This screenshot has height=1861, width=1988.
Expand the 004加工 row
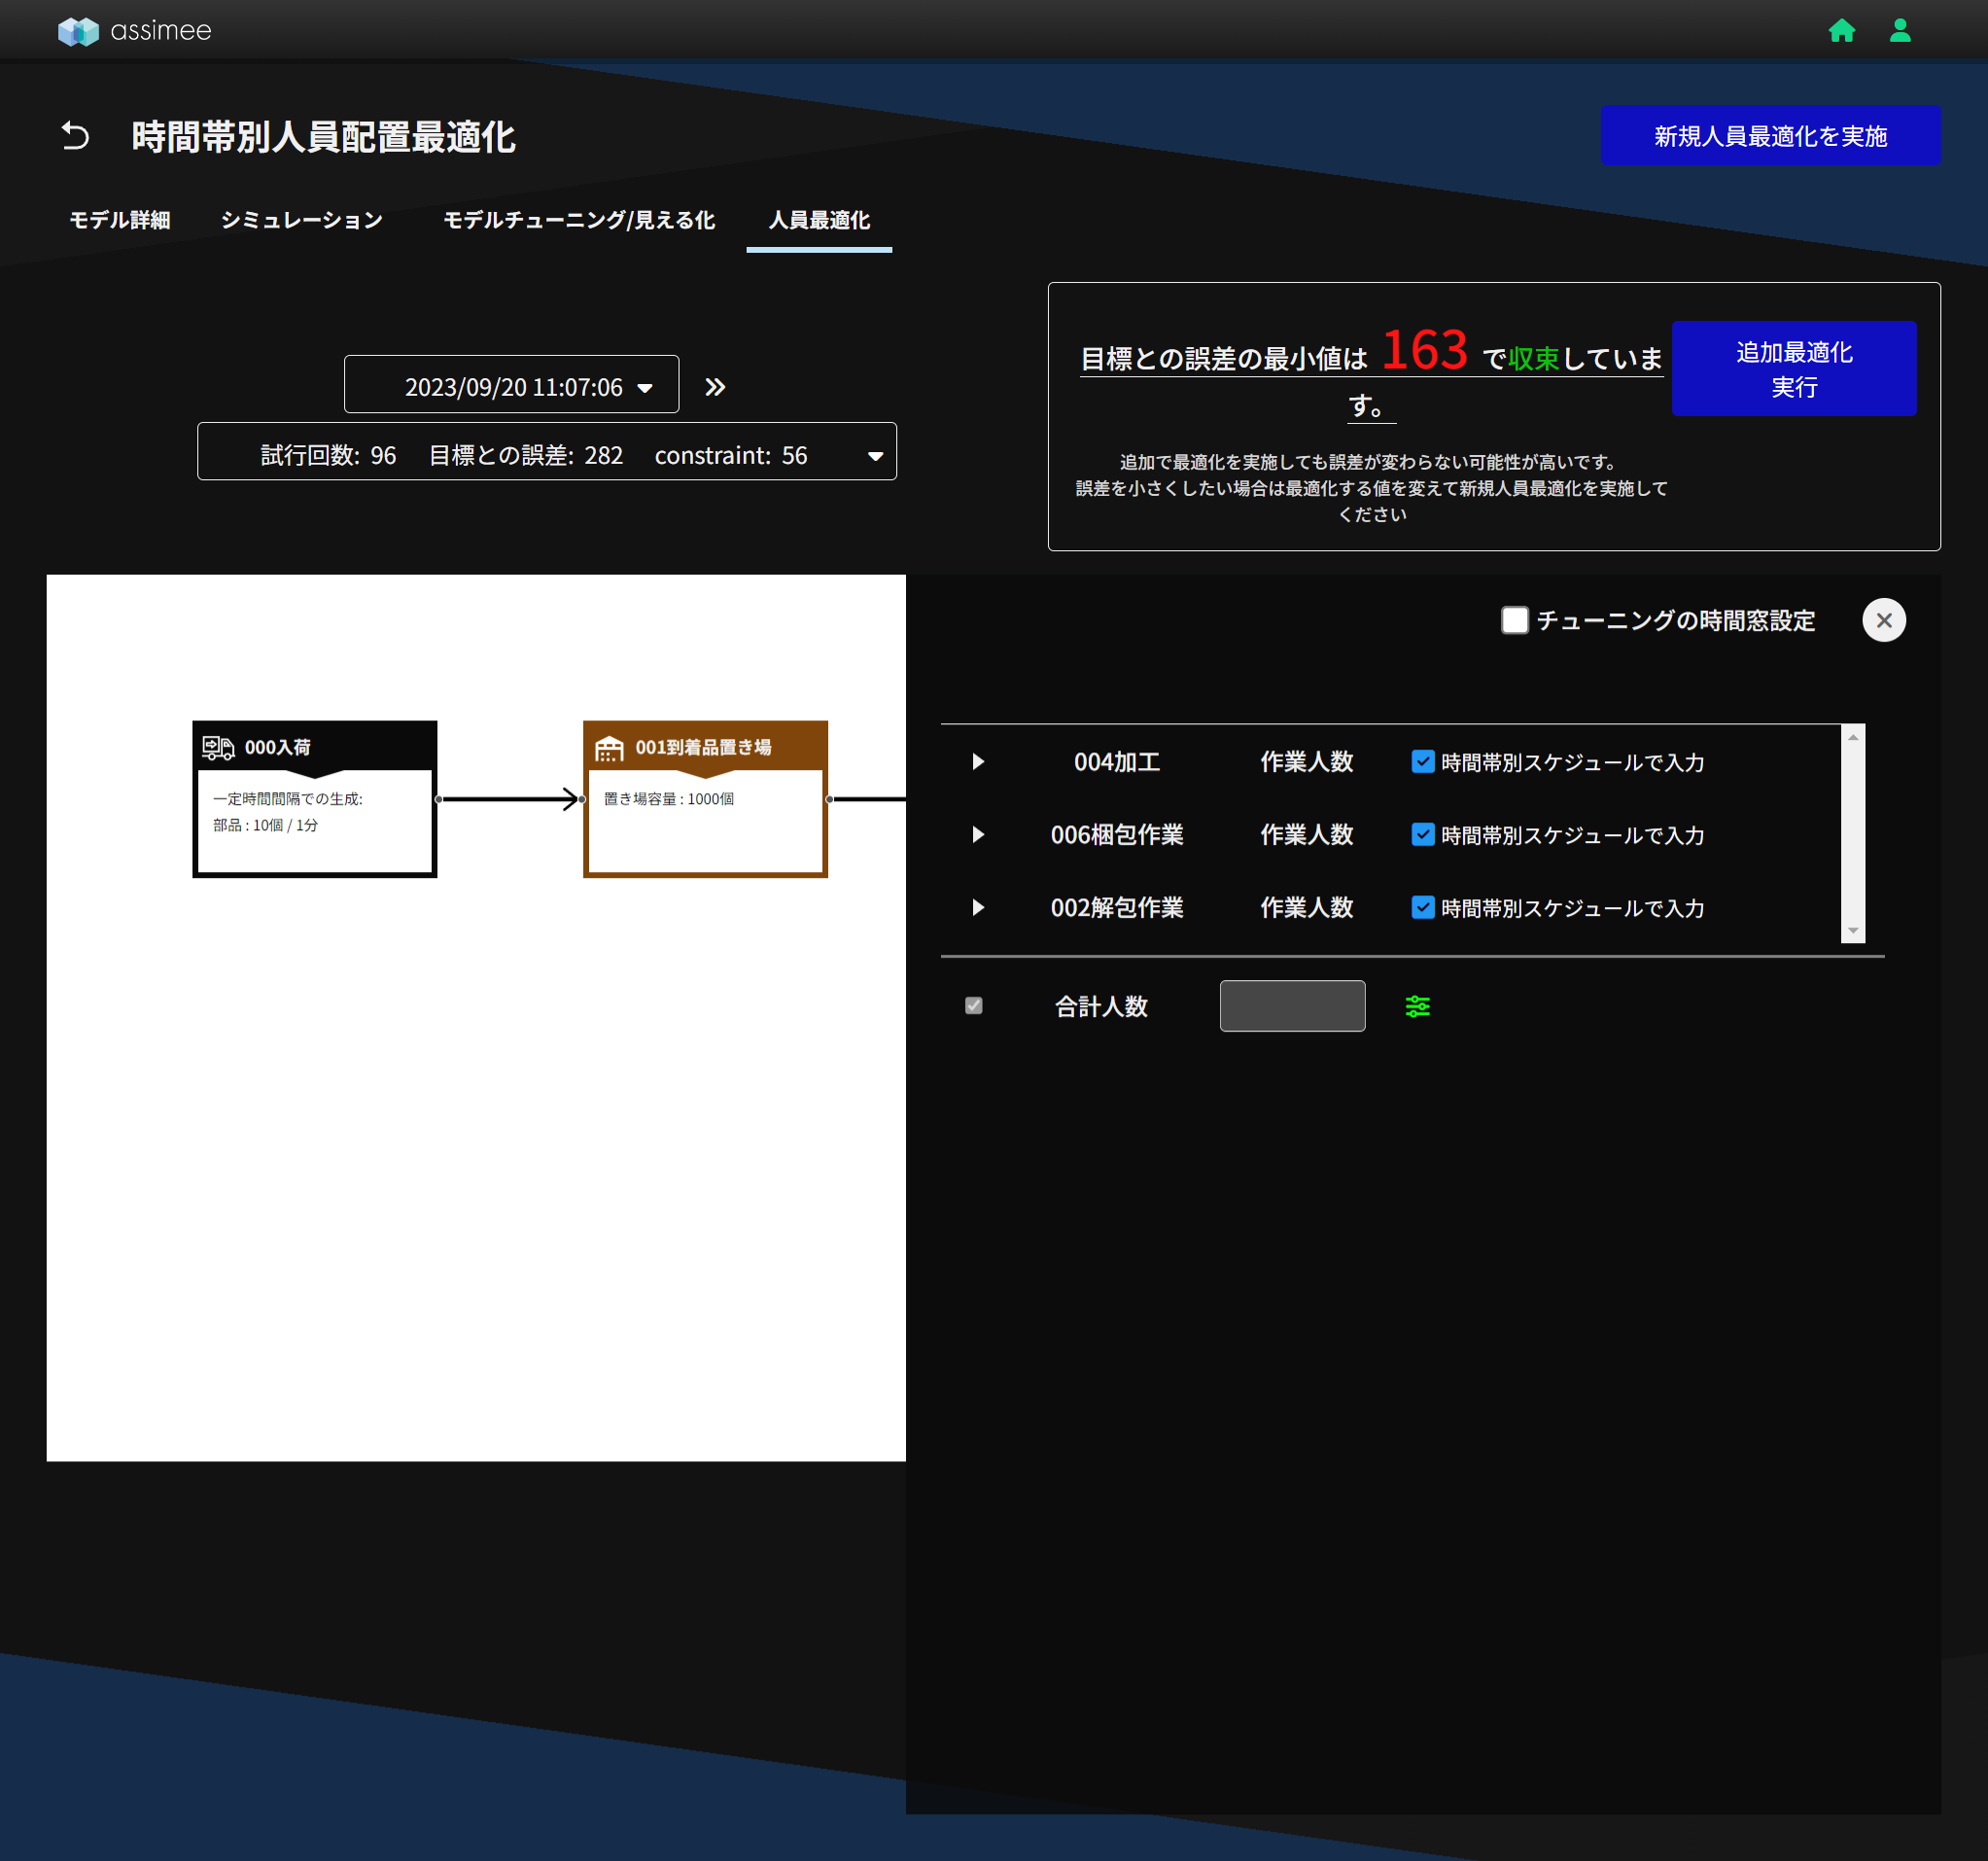click(x=978, y=762)
